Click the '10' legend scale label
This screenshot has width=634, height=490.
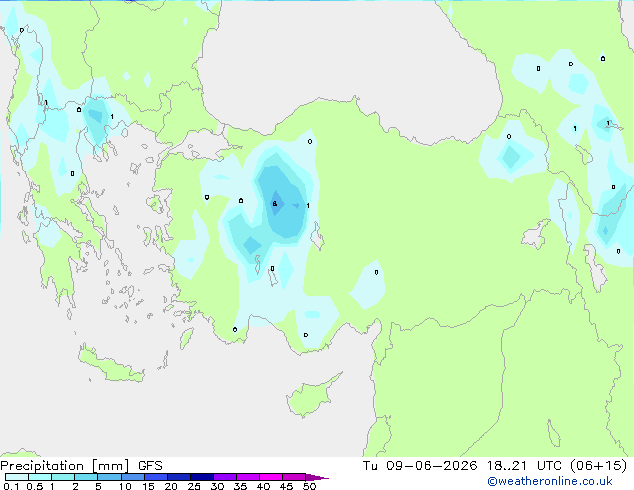(x=125, y=486)
